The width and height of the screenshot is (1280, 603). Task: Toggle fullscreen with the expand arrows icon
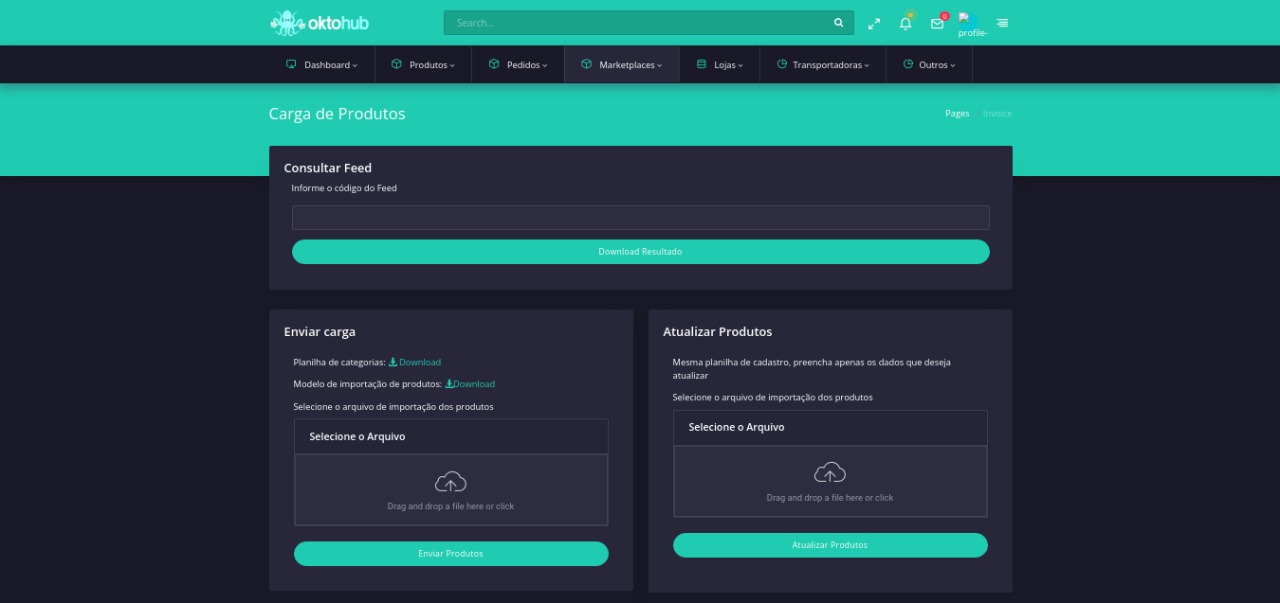tap(874, 23)
